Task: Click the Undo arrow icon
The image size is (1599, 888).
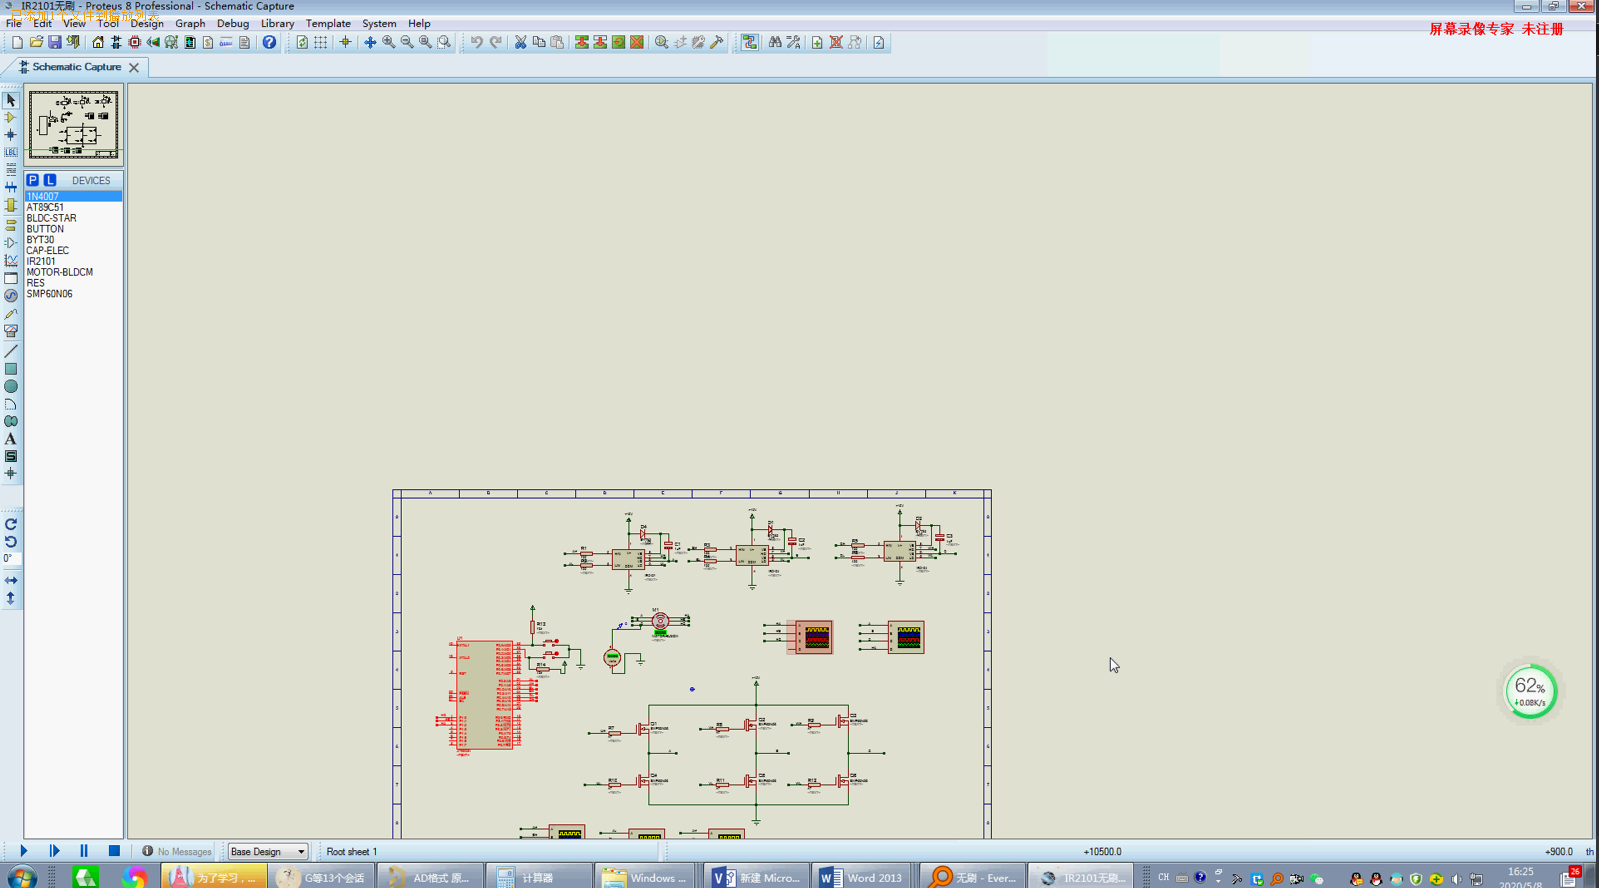Action: pyautogui.click(x=476, y=42)
